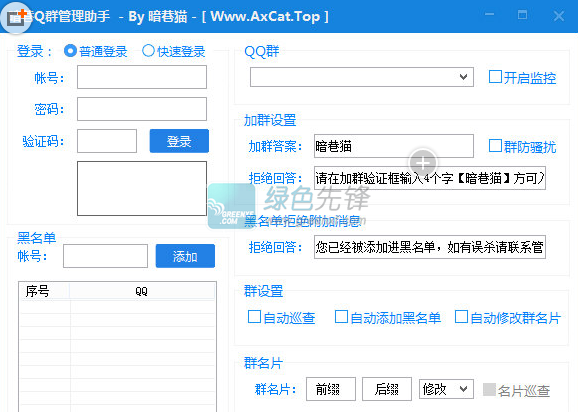Viewport: 578px width, 412px height.
Task: Enable the 开启监控 checkbox
Action: click(x=522, y=78)
